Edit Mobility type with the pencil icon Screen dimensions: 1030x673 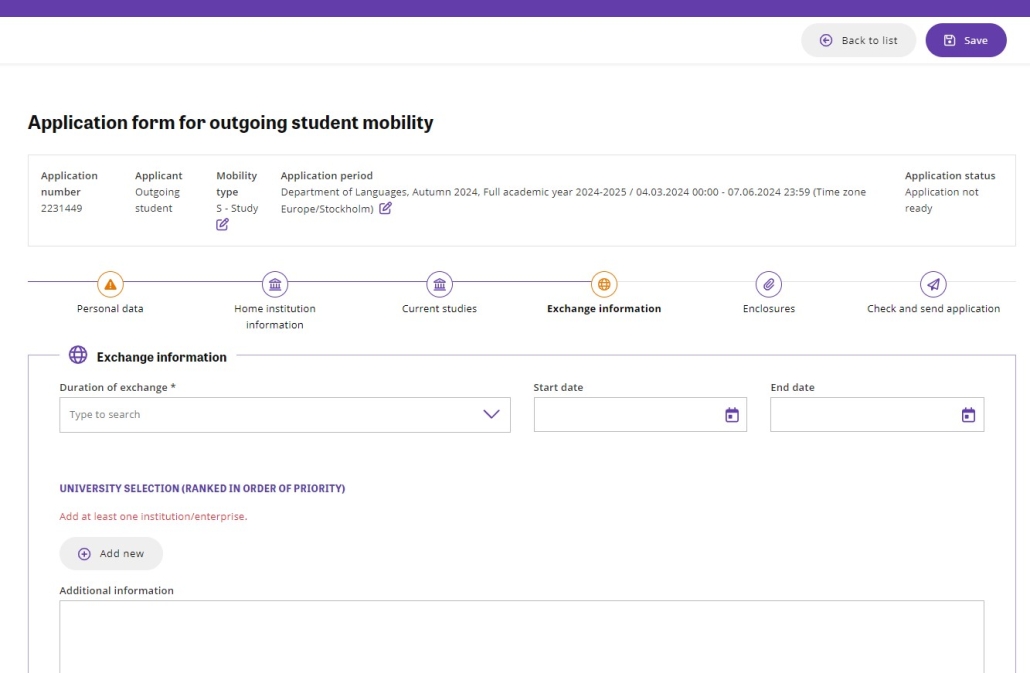tap(223, 224)
